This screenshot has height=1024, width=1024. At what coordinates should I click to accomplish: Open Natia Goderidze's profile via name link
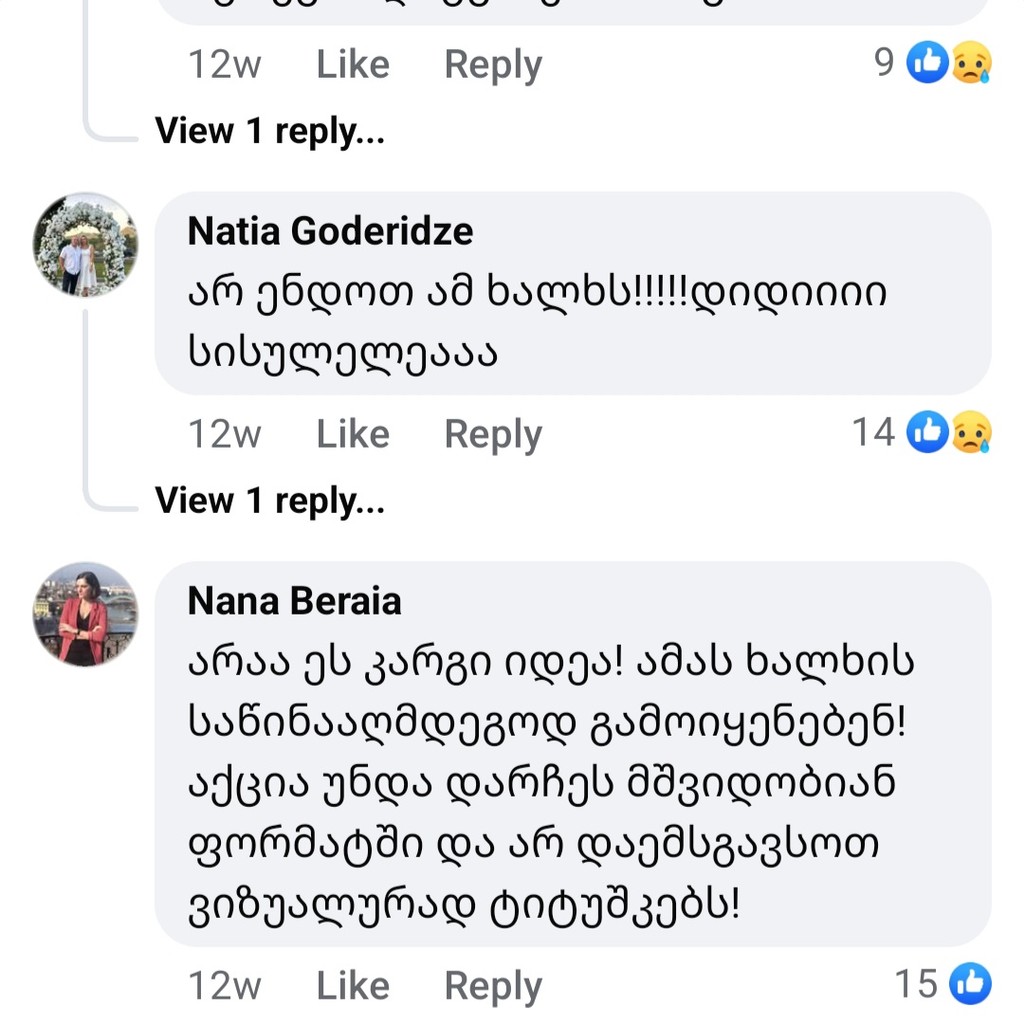tap(330, 232)
